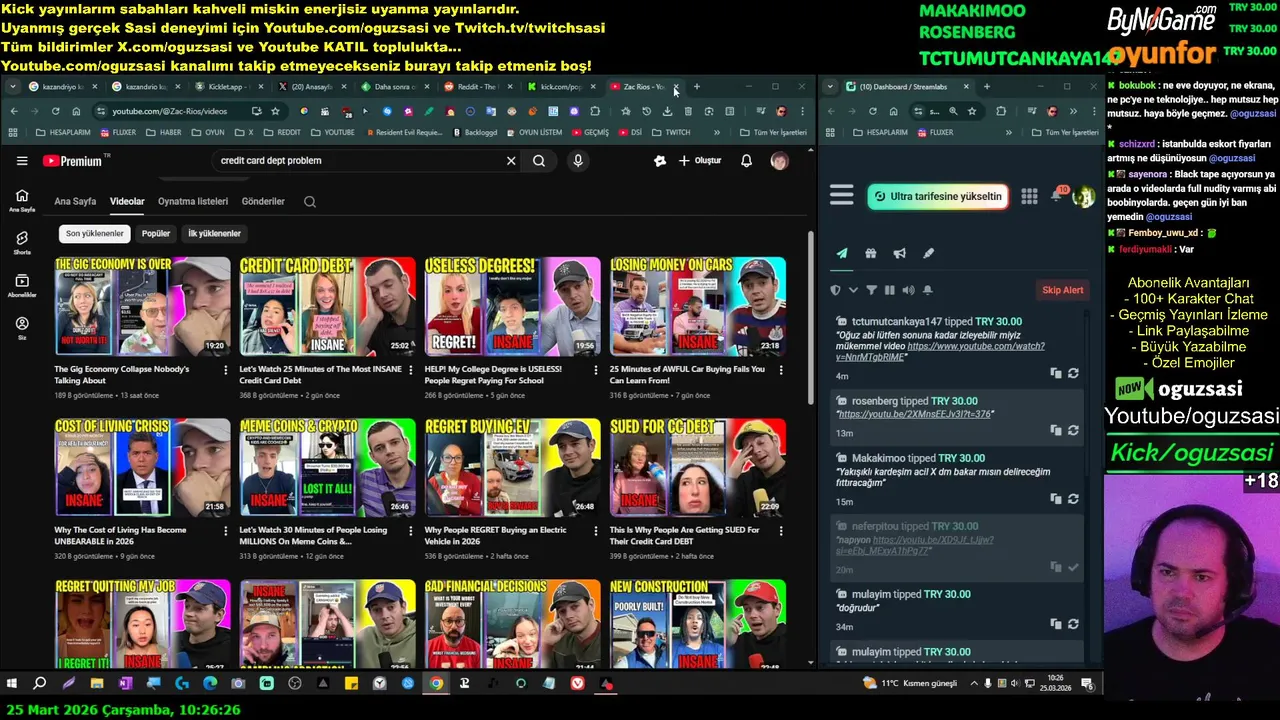This screenshot has width=1280, height=720.
Task: Open options for Getting SUED Credit Card video
Action: click(x=781, y=530)
